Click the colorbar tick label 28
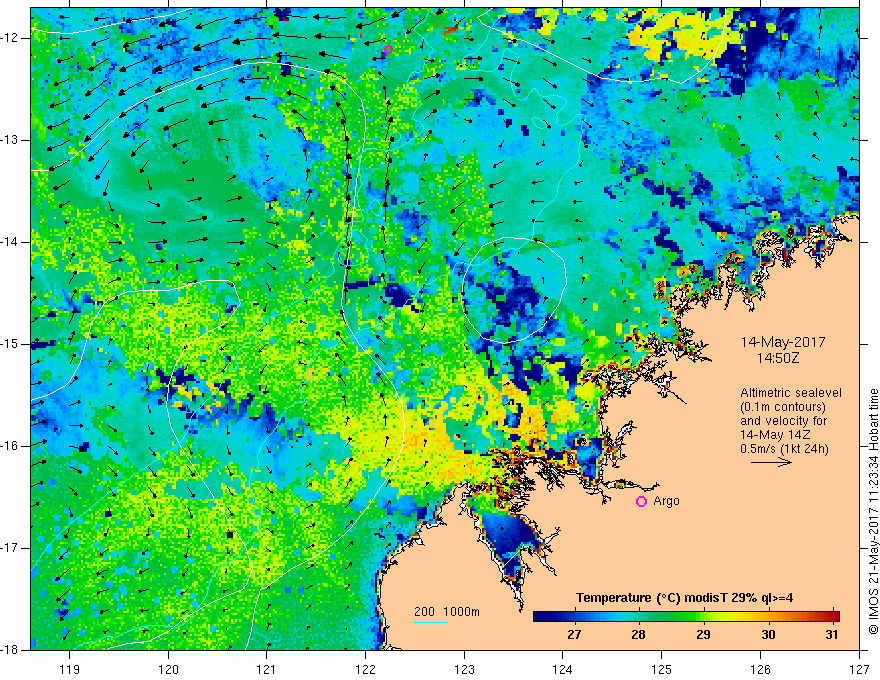The image size is (880, 680). pyautogui.click(x=638, y=635)
